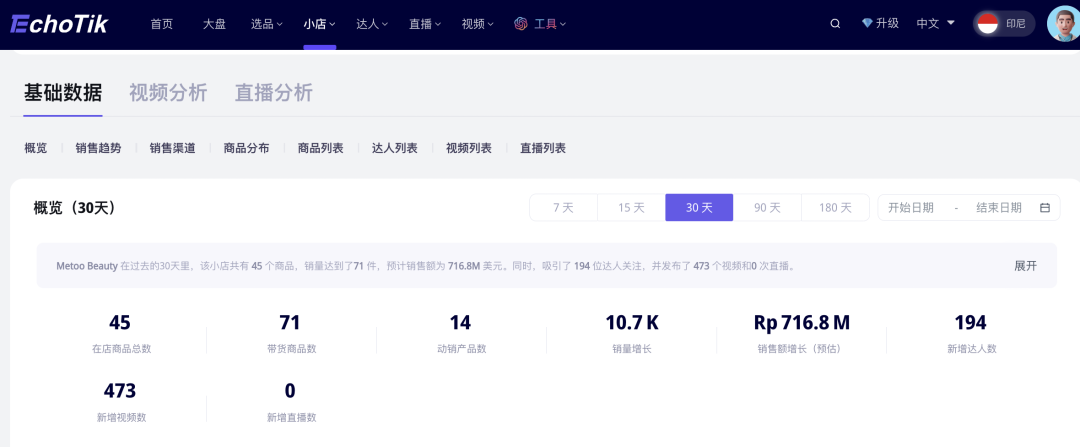Image resolution: width=1080 pixels, height=447 pixels.
Task: Jump to the 销售趋势 section
Action: click(x=98, y=148)
